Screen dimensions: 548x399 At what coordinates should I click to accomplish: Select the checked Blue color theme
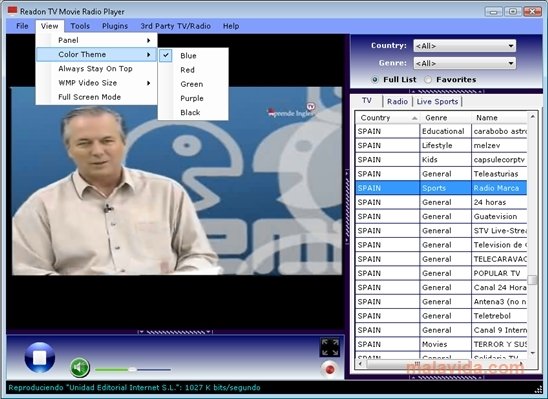[193, 56]
